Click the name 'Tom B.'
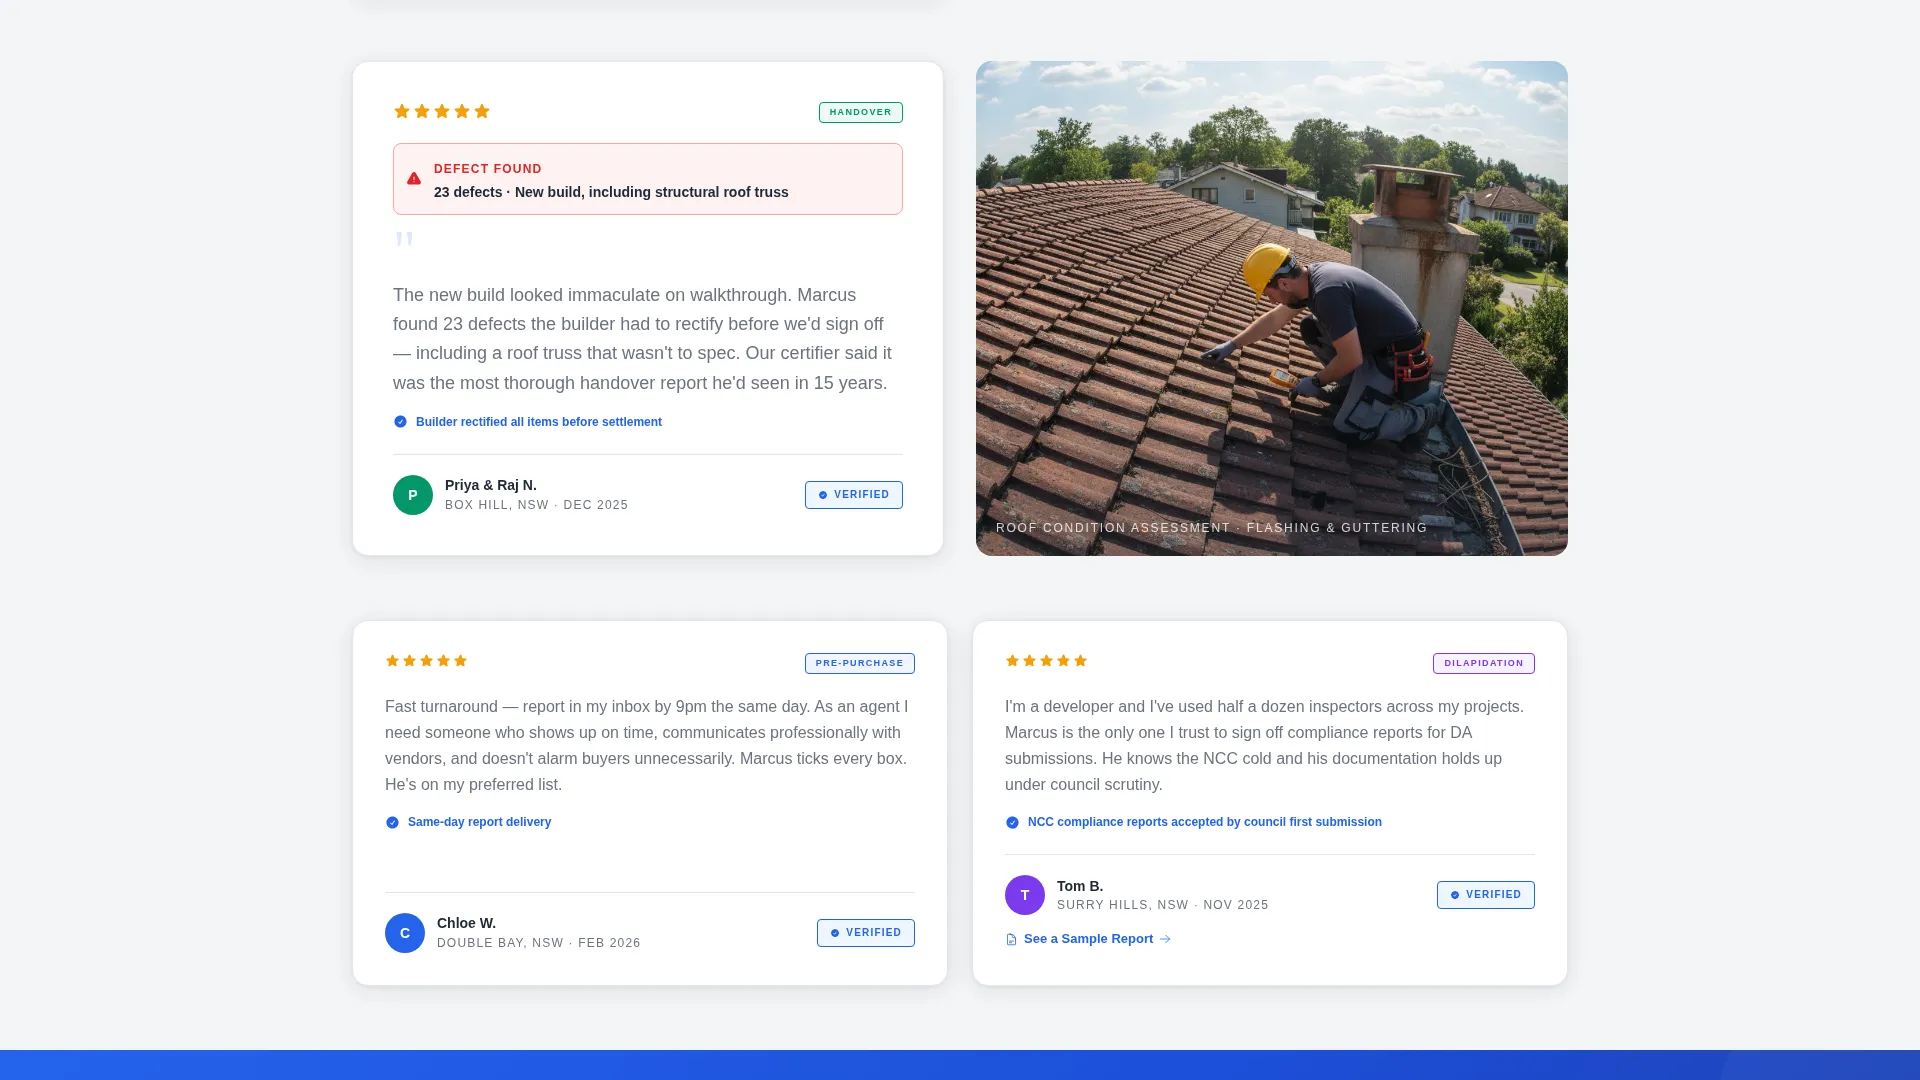Viewport: 1920px width, 1080px height. click(x=1080, y=886)
